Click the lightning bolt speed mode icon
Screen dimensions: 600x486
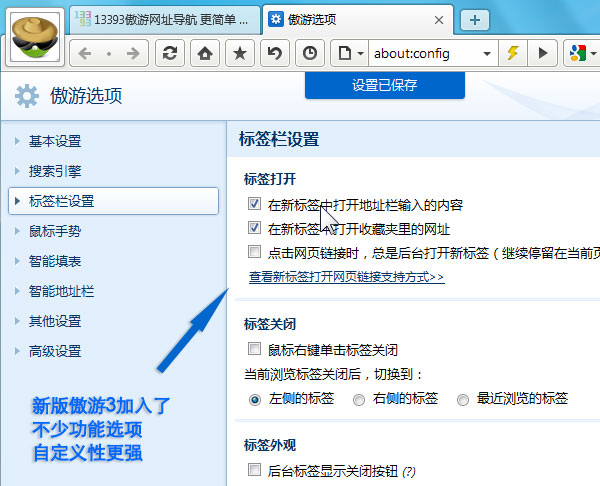click(x=513, y=53)
